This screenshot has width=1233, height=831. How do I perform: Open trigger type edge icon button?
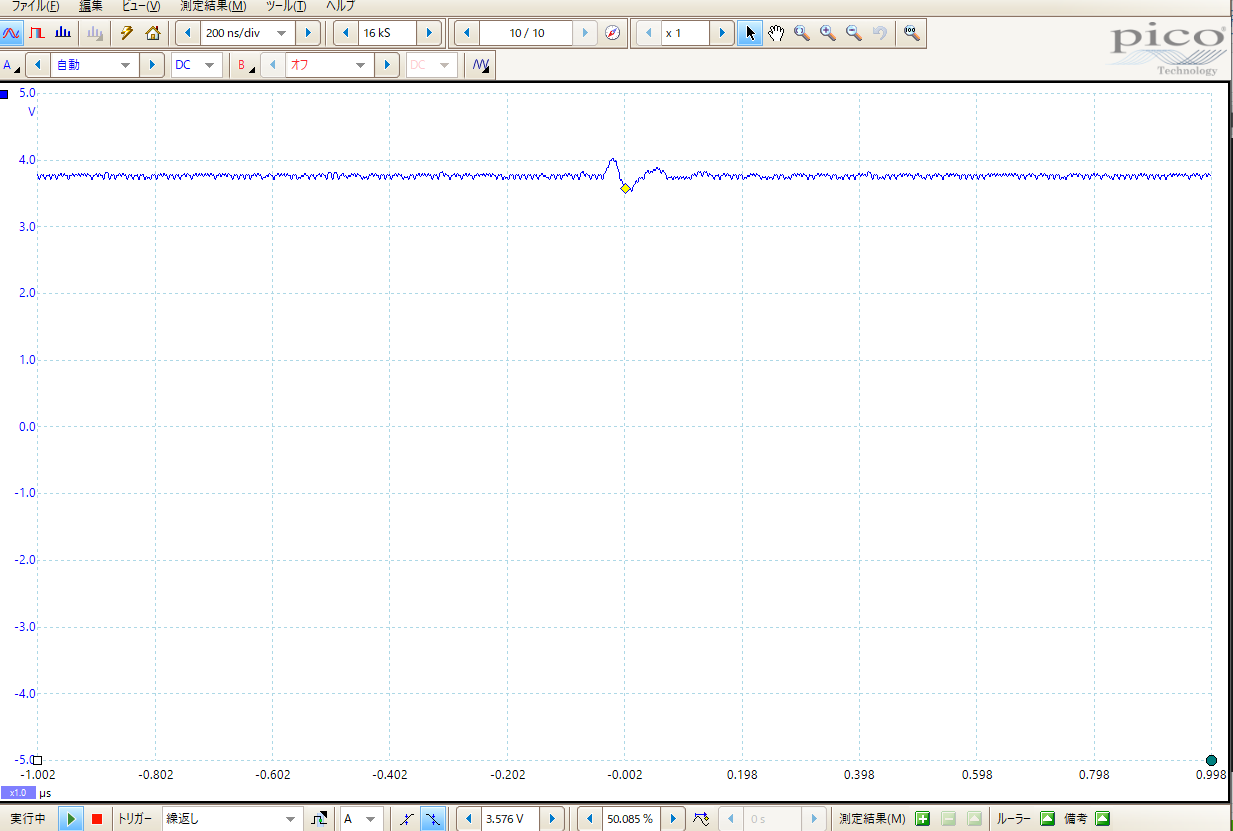pos(320,818)
